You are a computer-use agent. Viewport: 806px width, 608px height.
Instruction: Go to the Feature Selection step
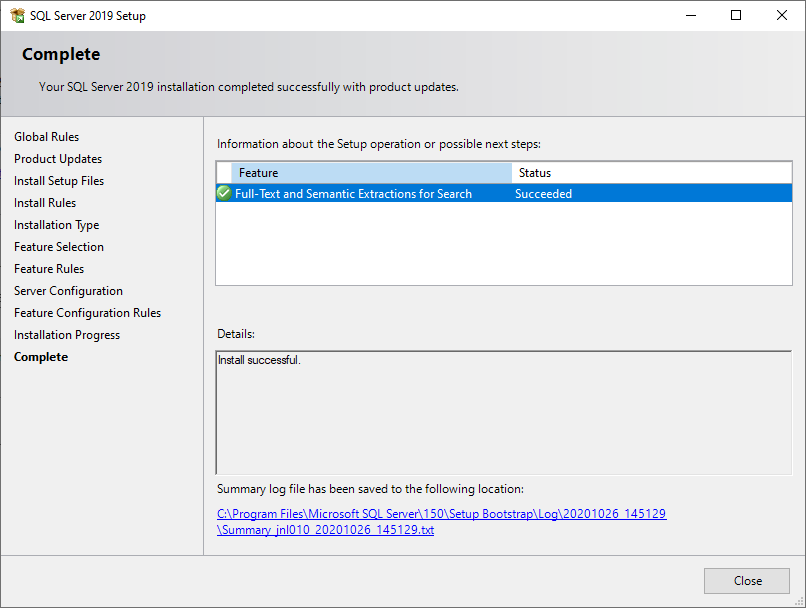[59, 247]
